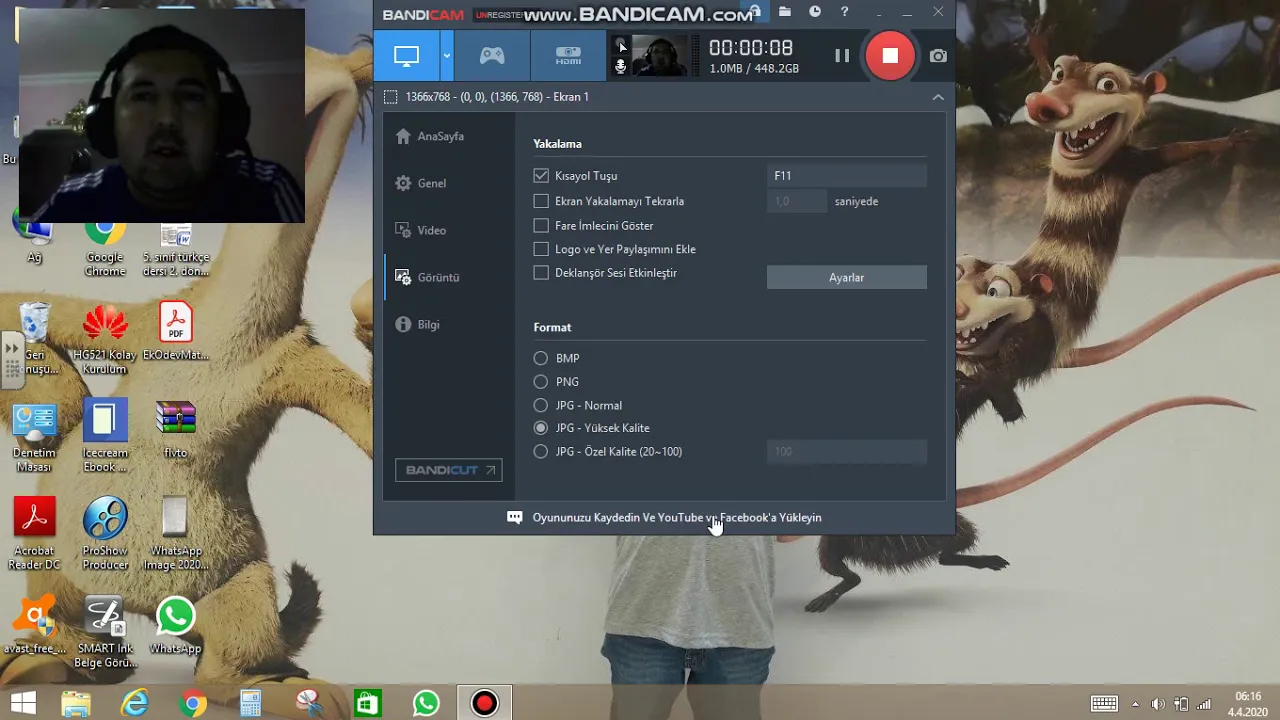This screenshot has height=720, width=1280.
Task: Toggle the Kısayol Tuşu checkbox
Action: [x=541, y=175]
